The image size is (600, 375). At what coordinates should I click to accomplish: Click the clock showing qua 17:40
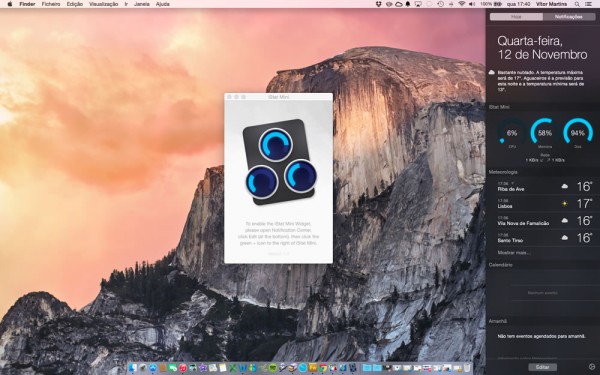pos(518,4)
